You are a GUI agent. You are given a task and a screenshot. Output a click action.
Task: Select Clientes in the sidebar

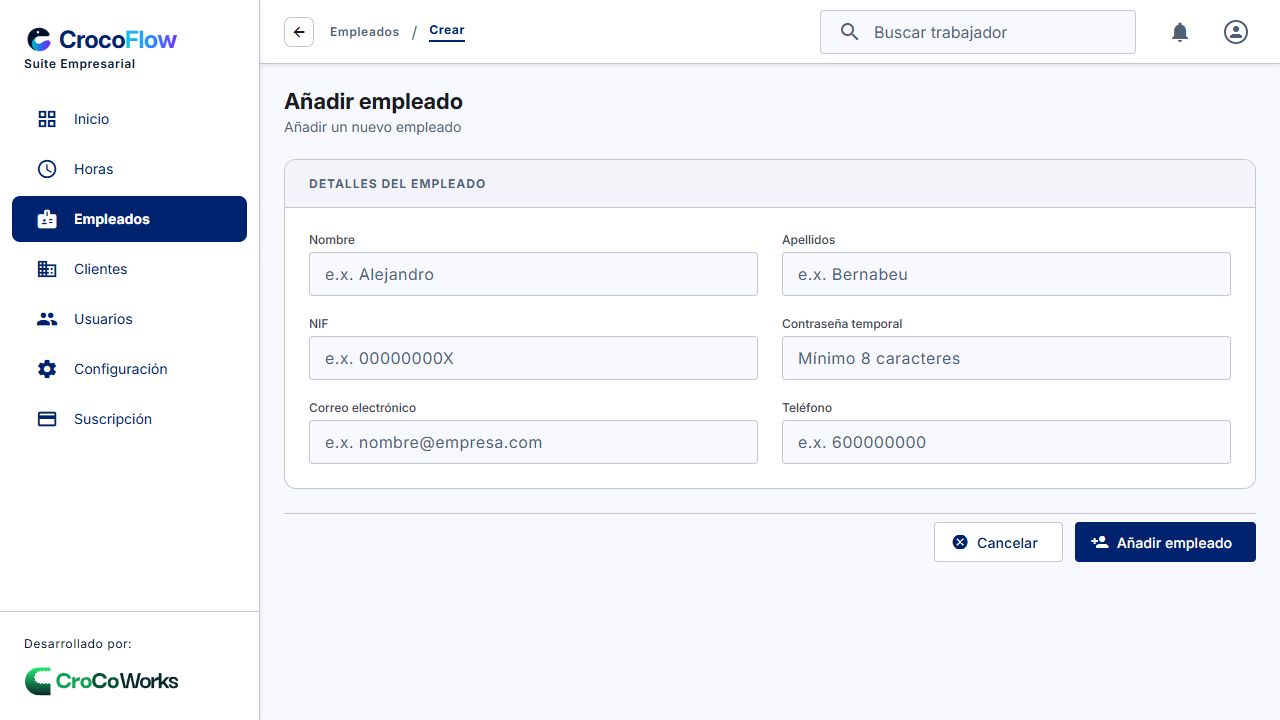129,269
